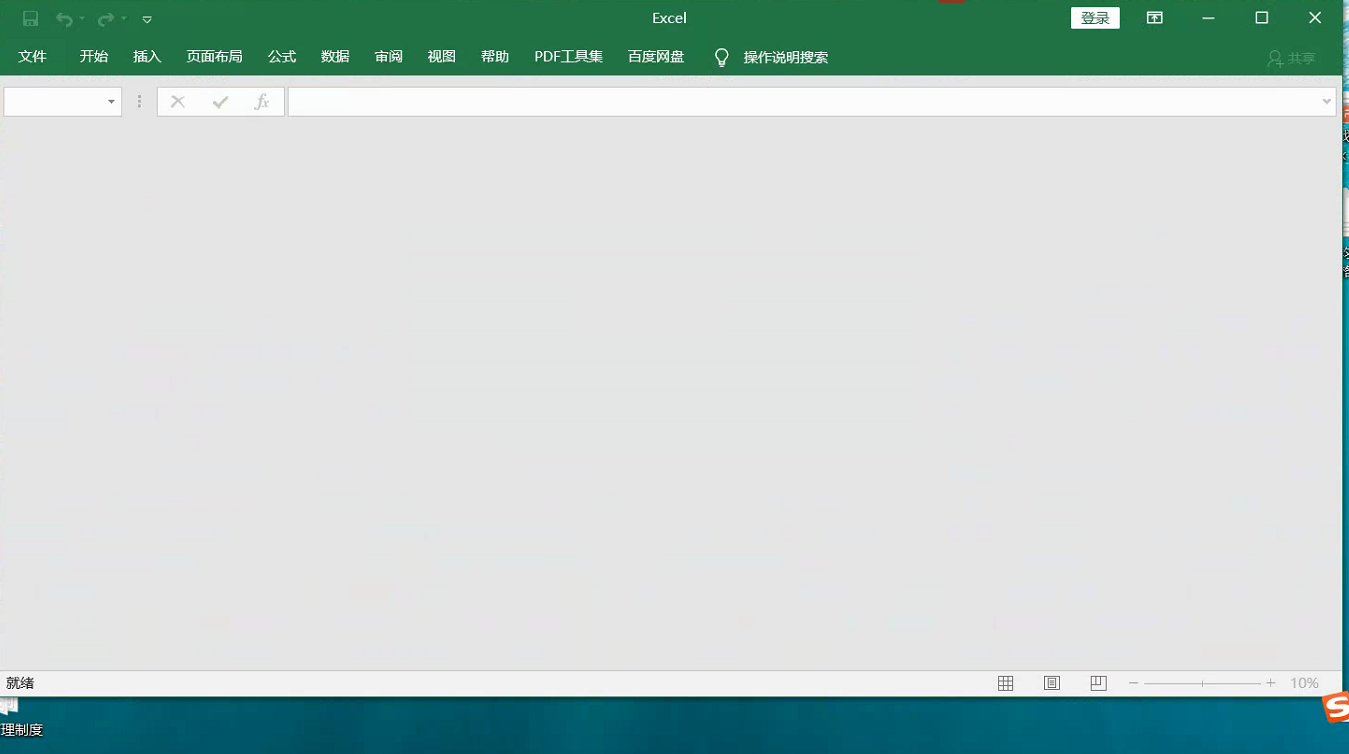Click the Insert Function fx icon

[x=262, y=102]
